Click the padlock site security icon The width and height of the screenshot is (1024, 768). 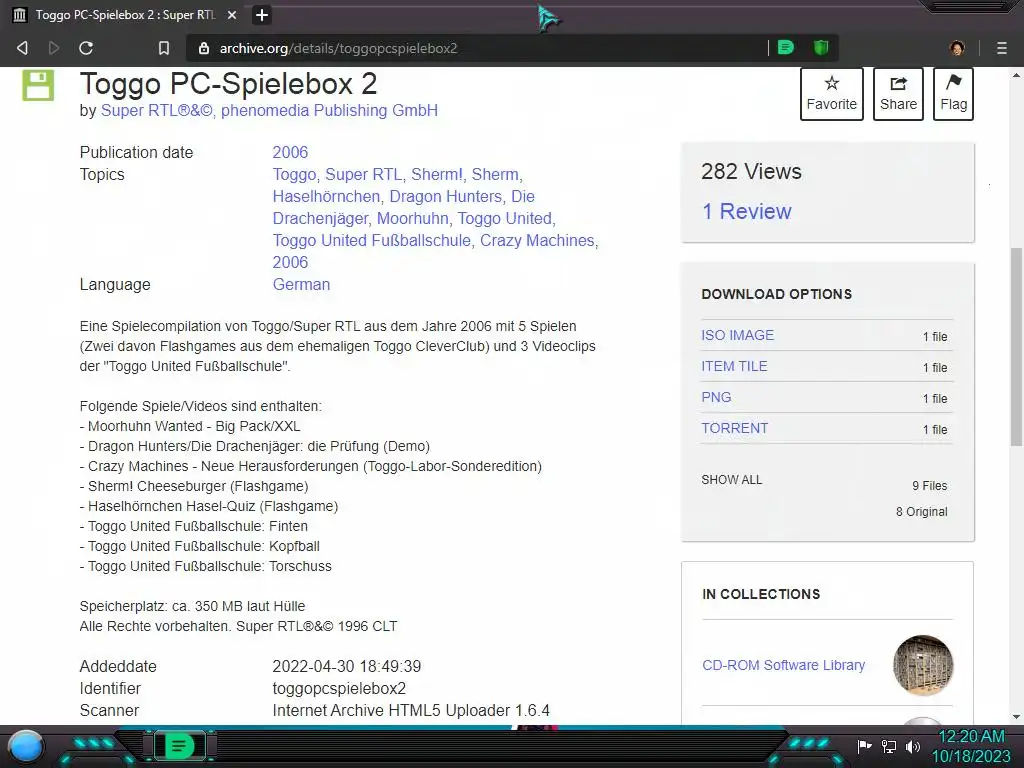(x=204, y=48)
